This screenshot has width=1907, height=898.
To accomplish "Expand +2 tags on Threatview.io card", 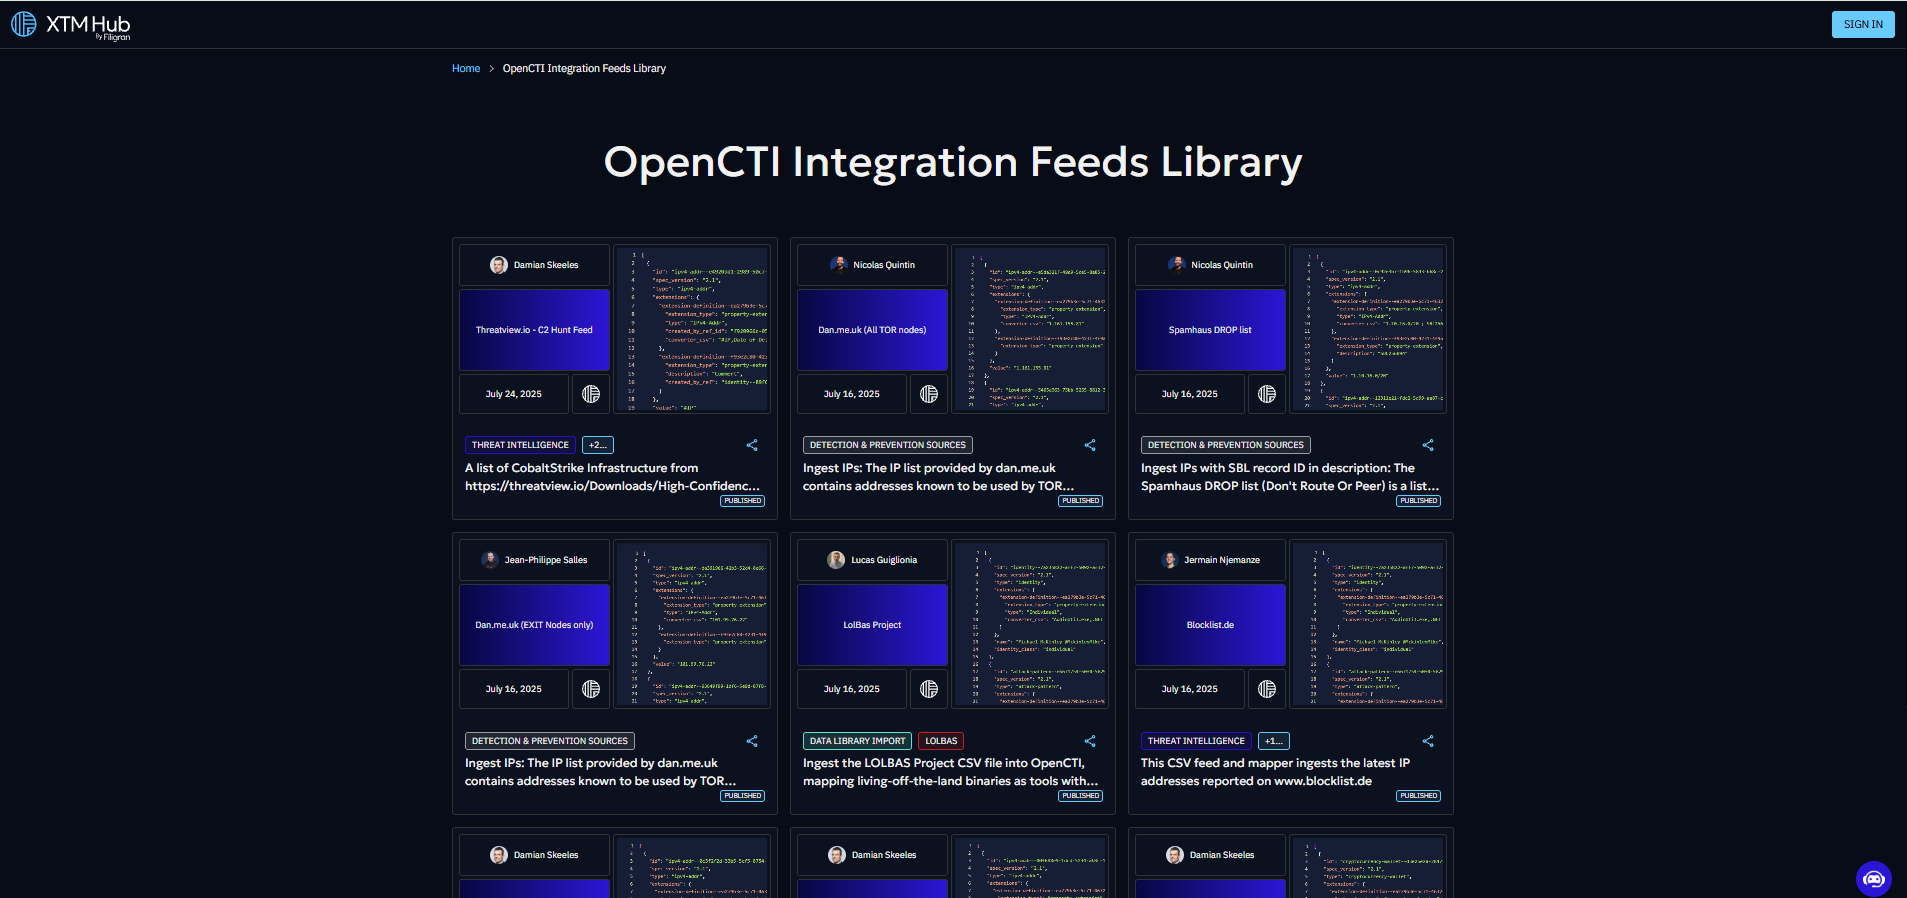I will [x=598, y=445].
